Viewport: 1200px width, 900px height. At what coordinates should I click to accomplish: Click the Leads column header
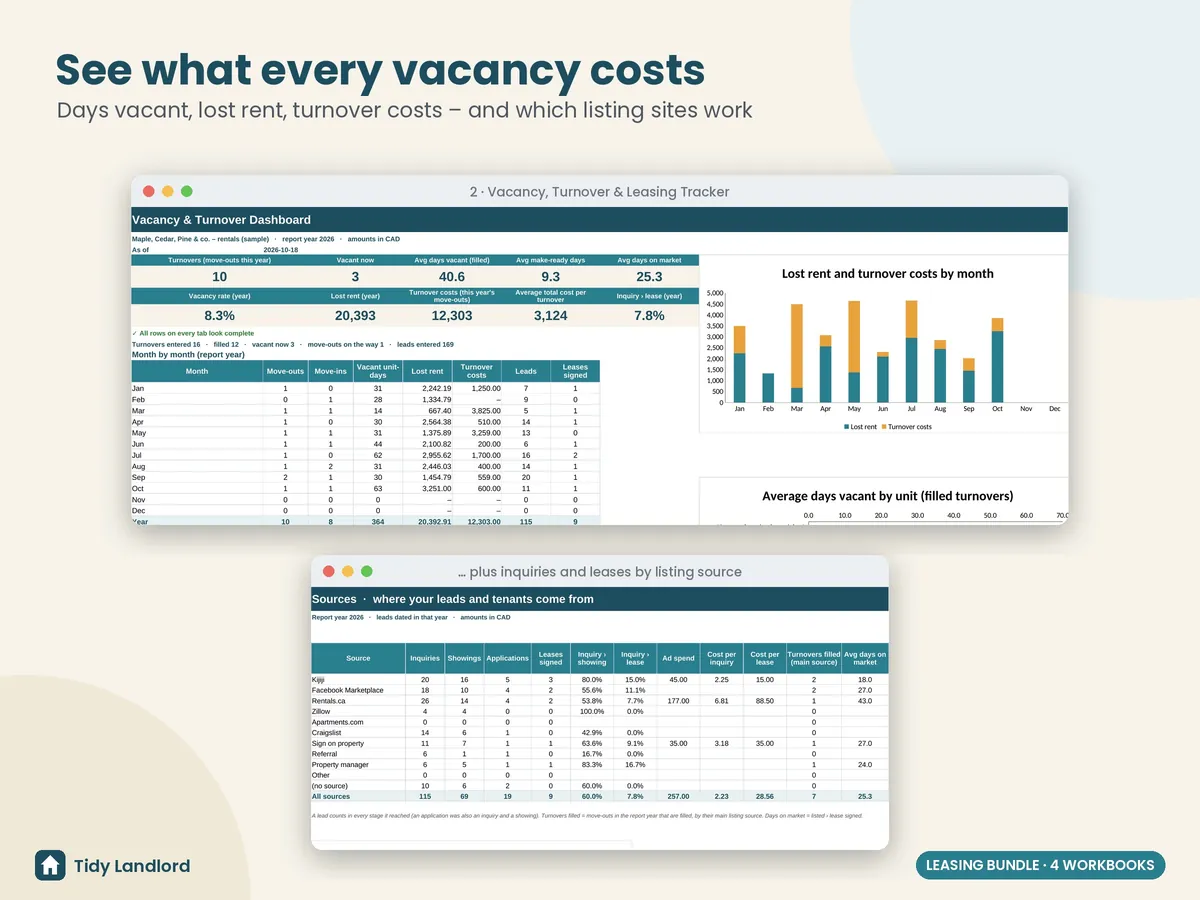526,371
